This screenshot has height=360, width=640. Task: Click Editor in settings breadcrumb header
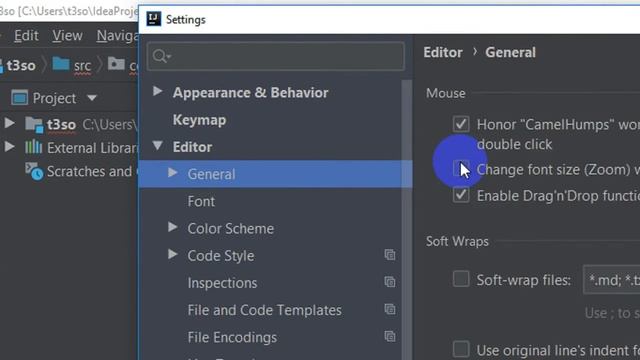click(443, 52)
